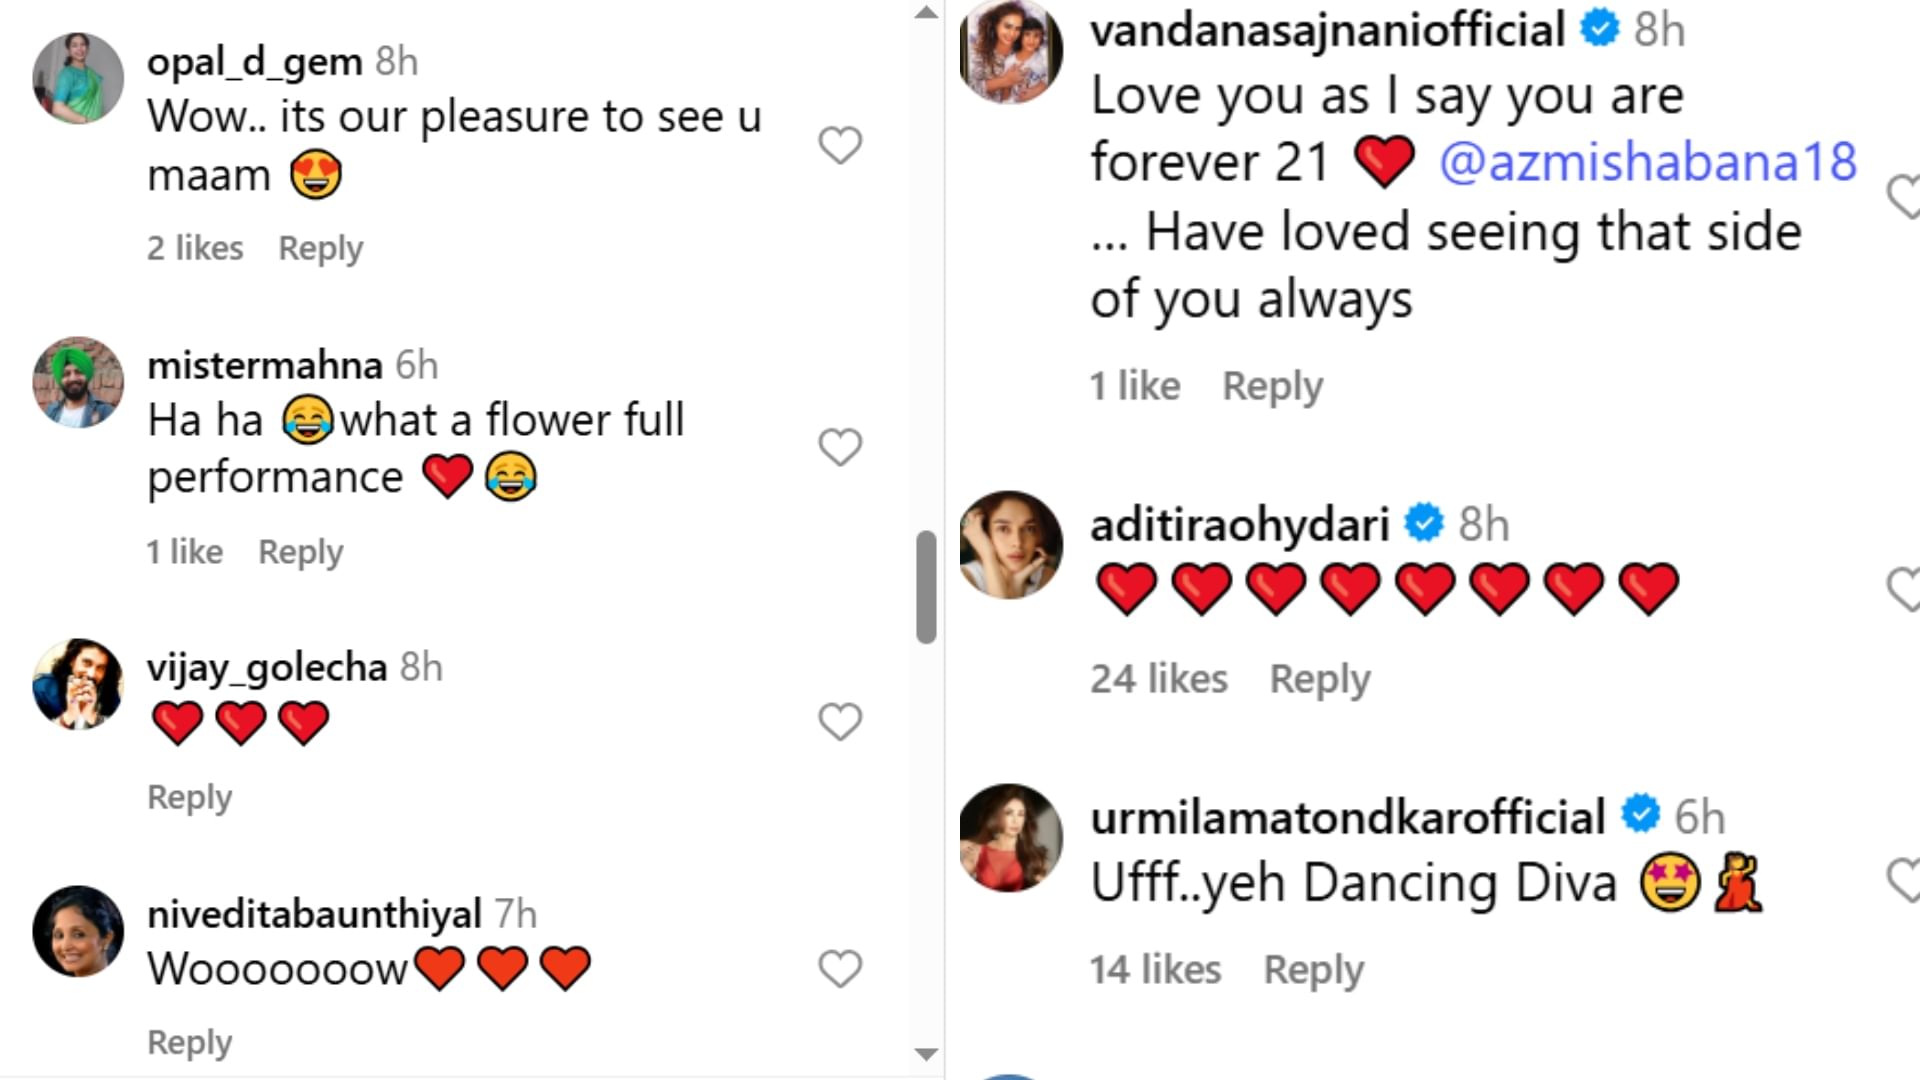
Task: Click the comments scrollbar thumb
Action: pyautogui.click(x=926, y=588)
